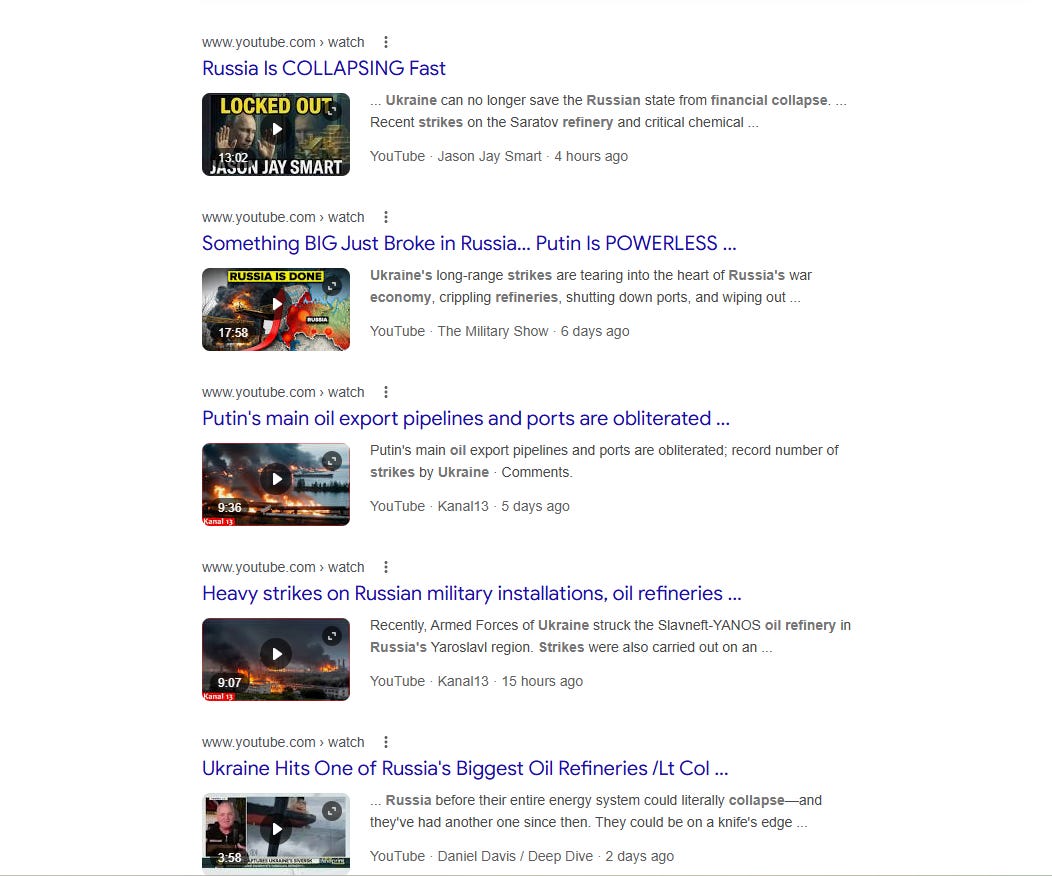
Task: Open three-dot menu for 'Heavy strikes on Russian' result
Action: point(386,567)
